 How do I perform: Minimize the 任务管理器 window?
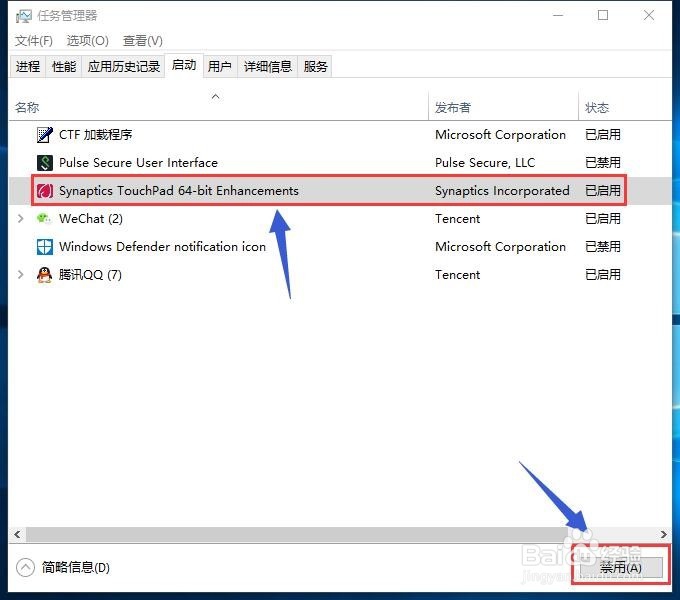point(558,16)
